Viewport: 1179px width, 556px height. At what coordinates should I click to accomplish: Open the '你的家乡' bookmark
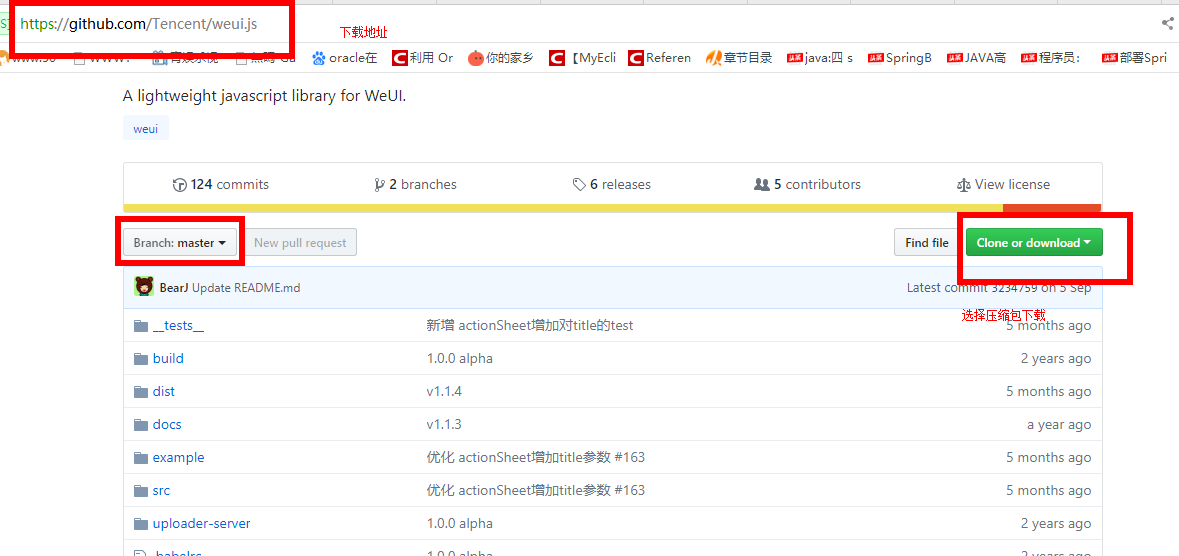click(501, 57)
